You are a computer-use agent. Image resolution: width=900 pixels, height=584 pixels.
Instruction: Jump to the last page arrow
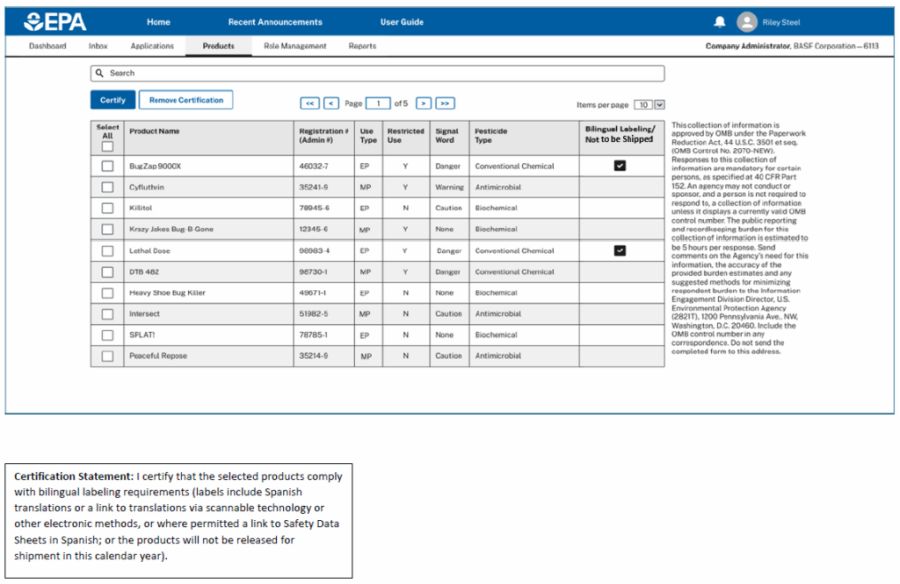(x=445, y=103)
